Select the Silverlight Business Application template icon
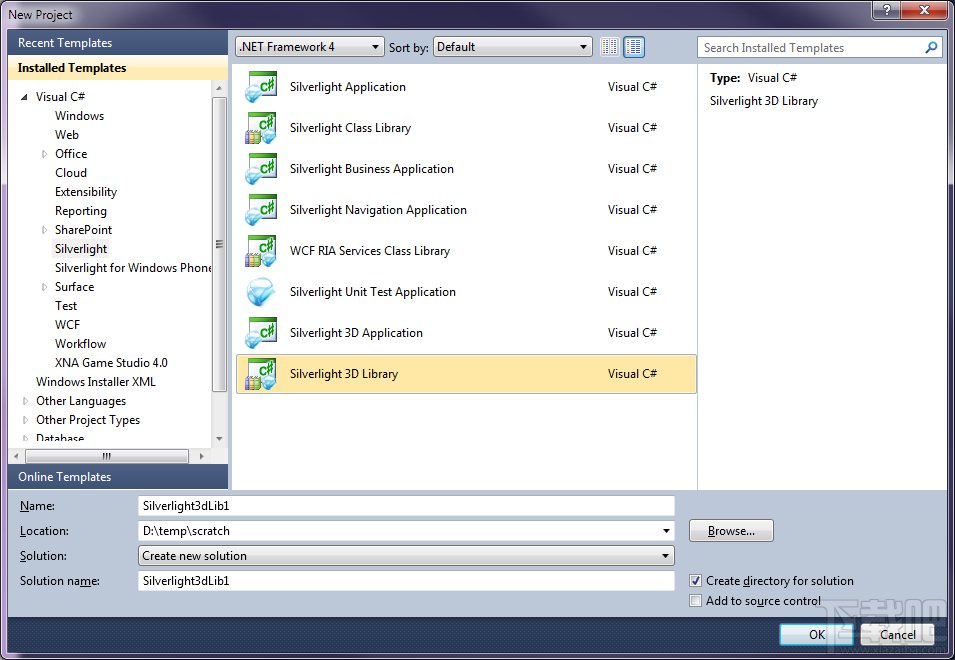955x660 pixels. click(x=261, y=169)
